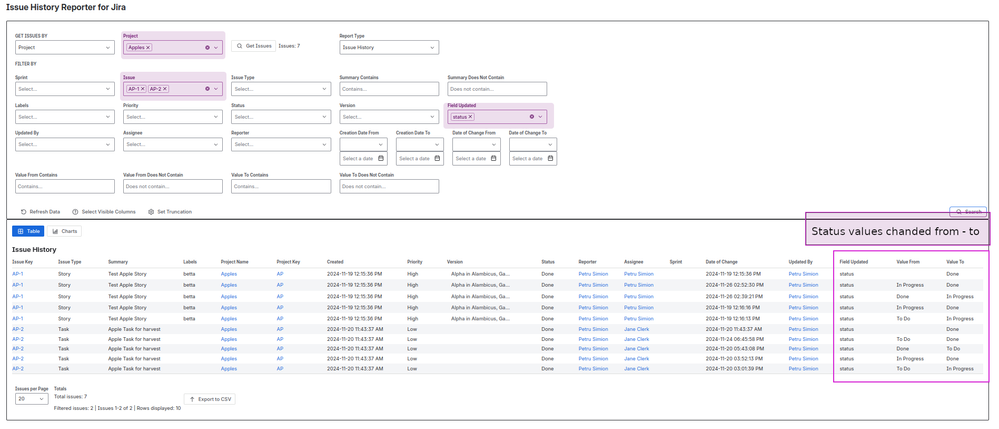This screenshot has height=429, width=999.
Task: Remove the AP-2 chip from Issue filter
Action: coord(165,89)
